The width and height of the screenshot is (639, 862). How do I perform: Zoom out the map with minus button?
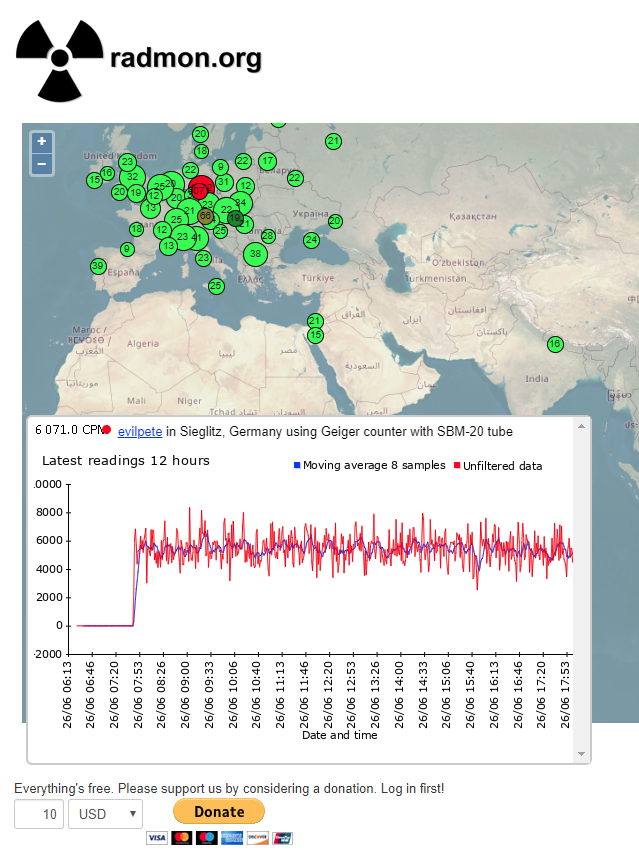point(42,164)
